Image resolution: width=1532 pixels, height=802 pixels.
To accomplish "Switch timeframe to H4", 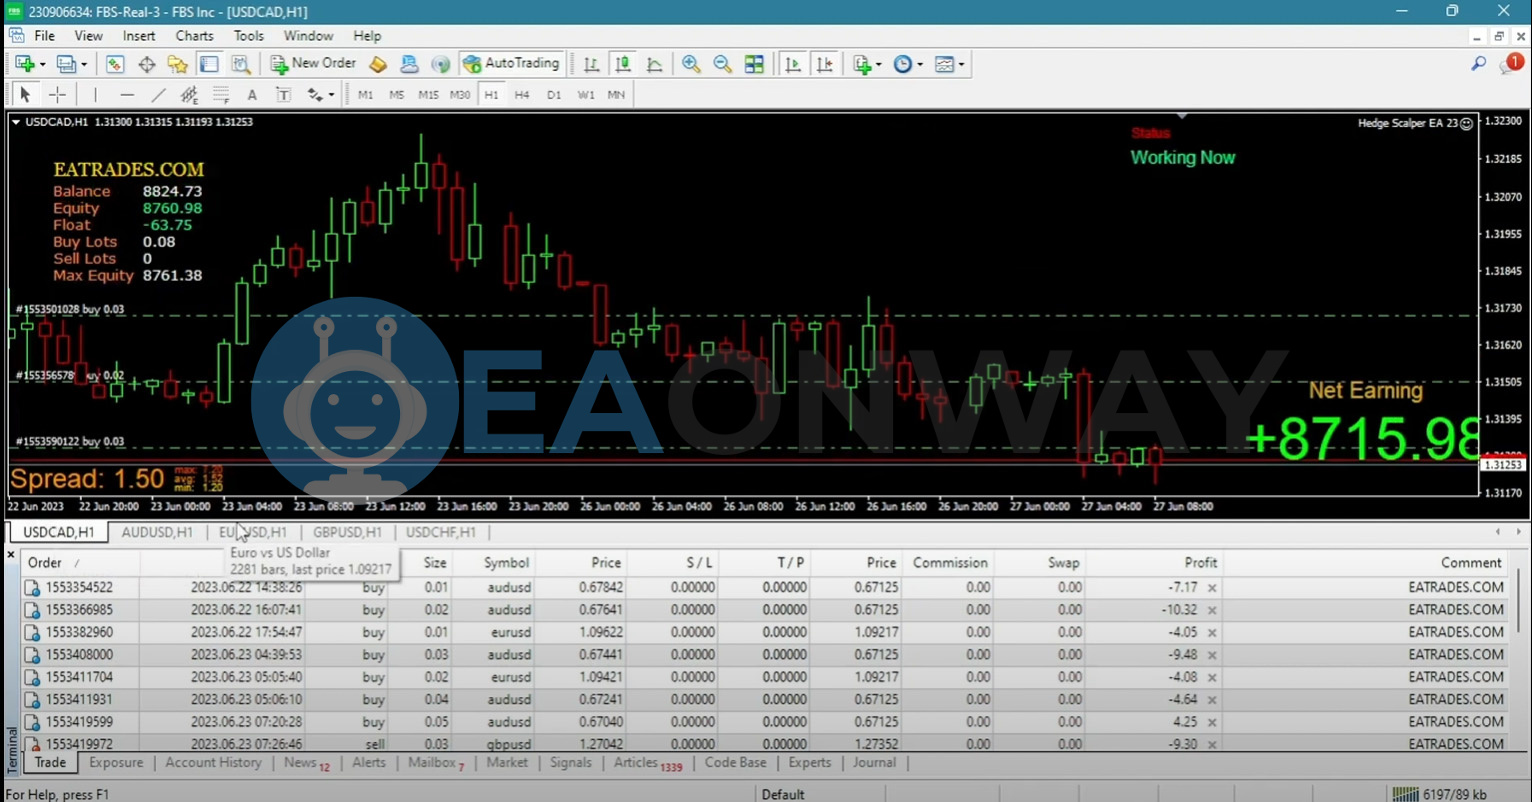I will point(522,95).
